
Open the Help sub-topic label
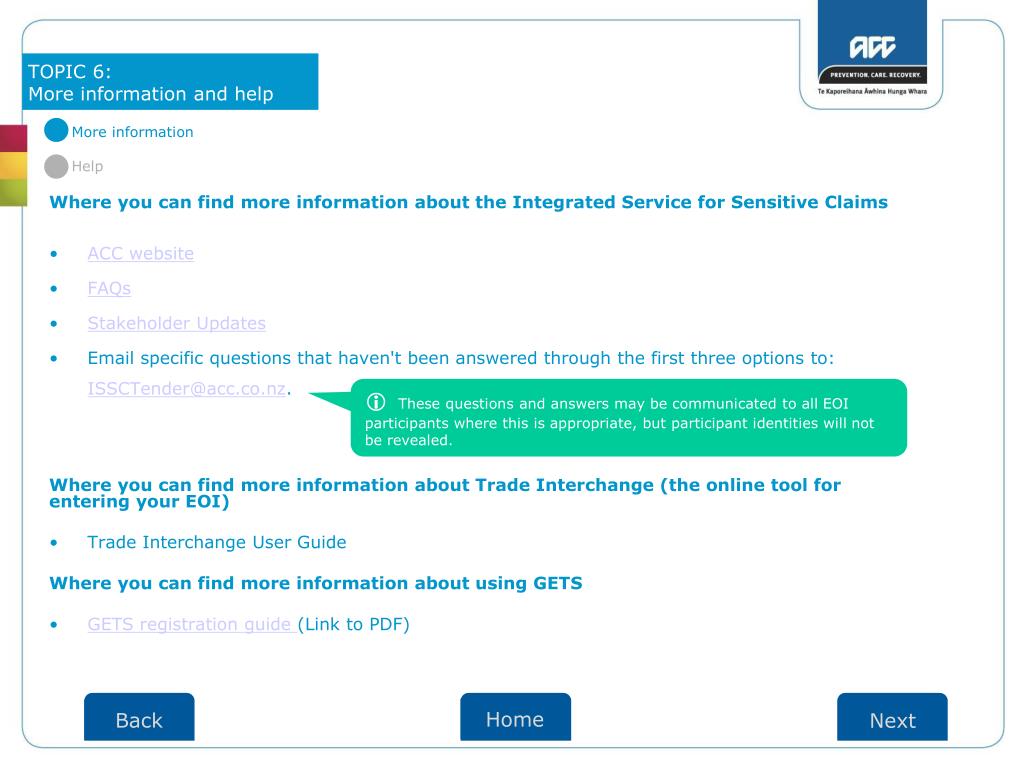click(x=88, y=167)
